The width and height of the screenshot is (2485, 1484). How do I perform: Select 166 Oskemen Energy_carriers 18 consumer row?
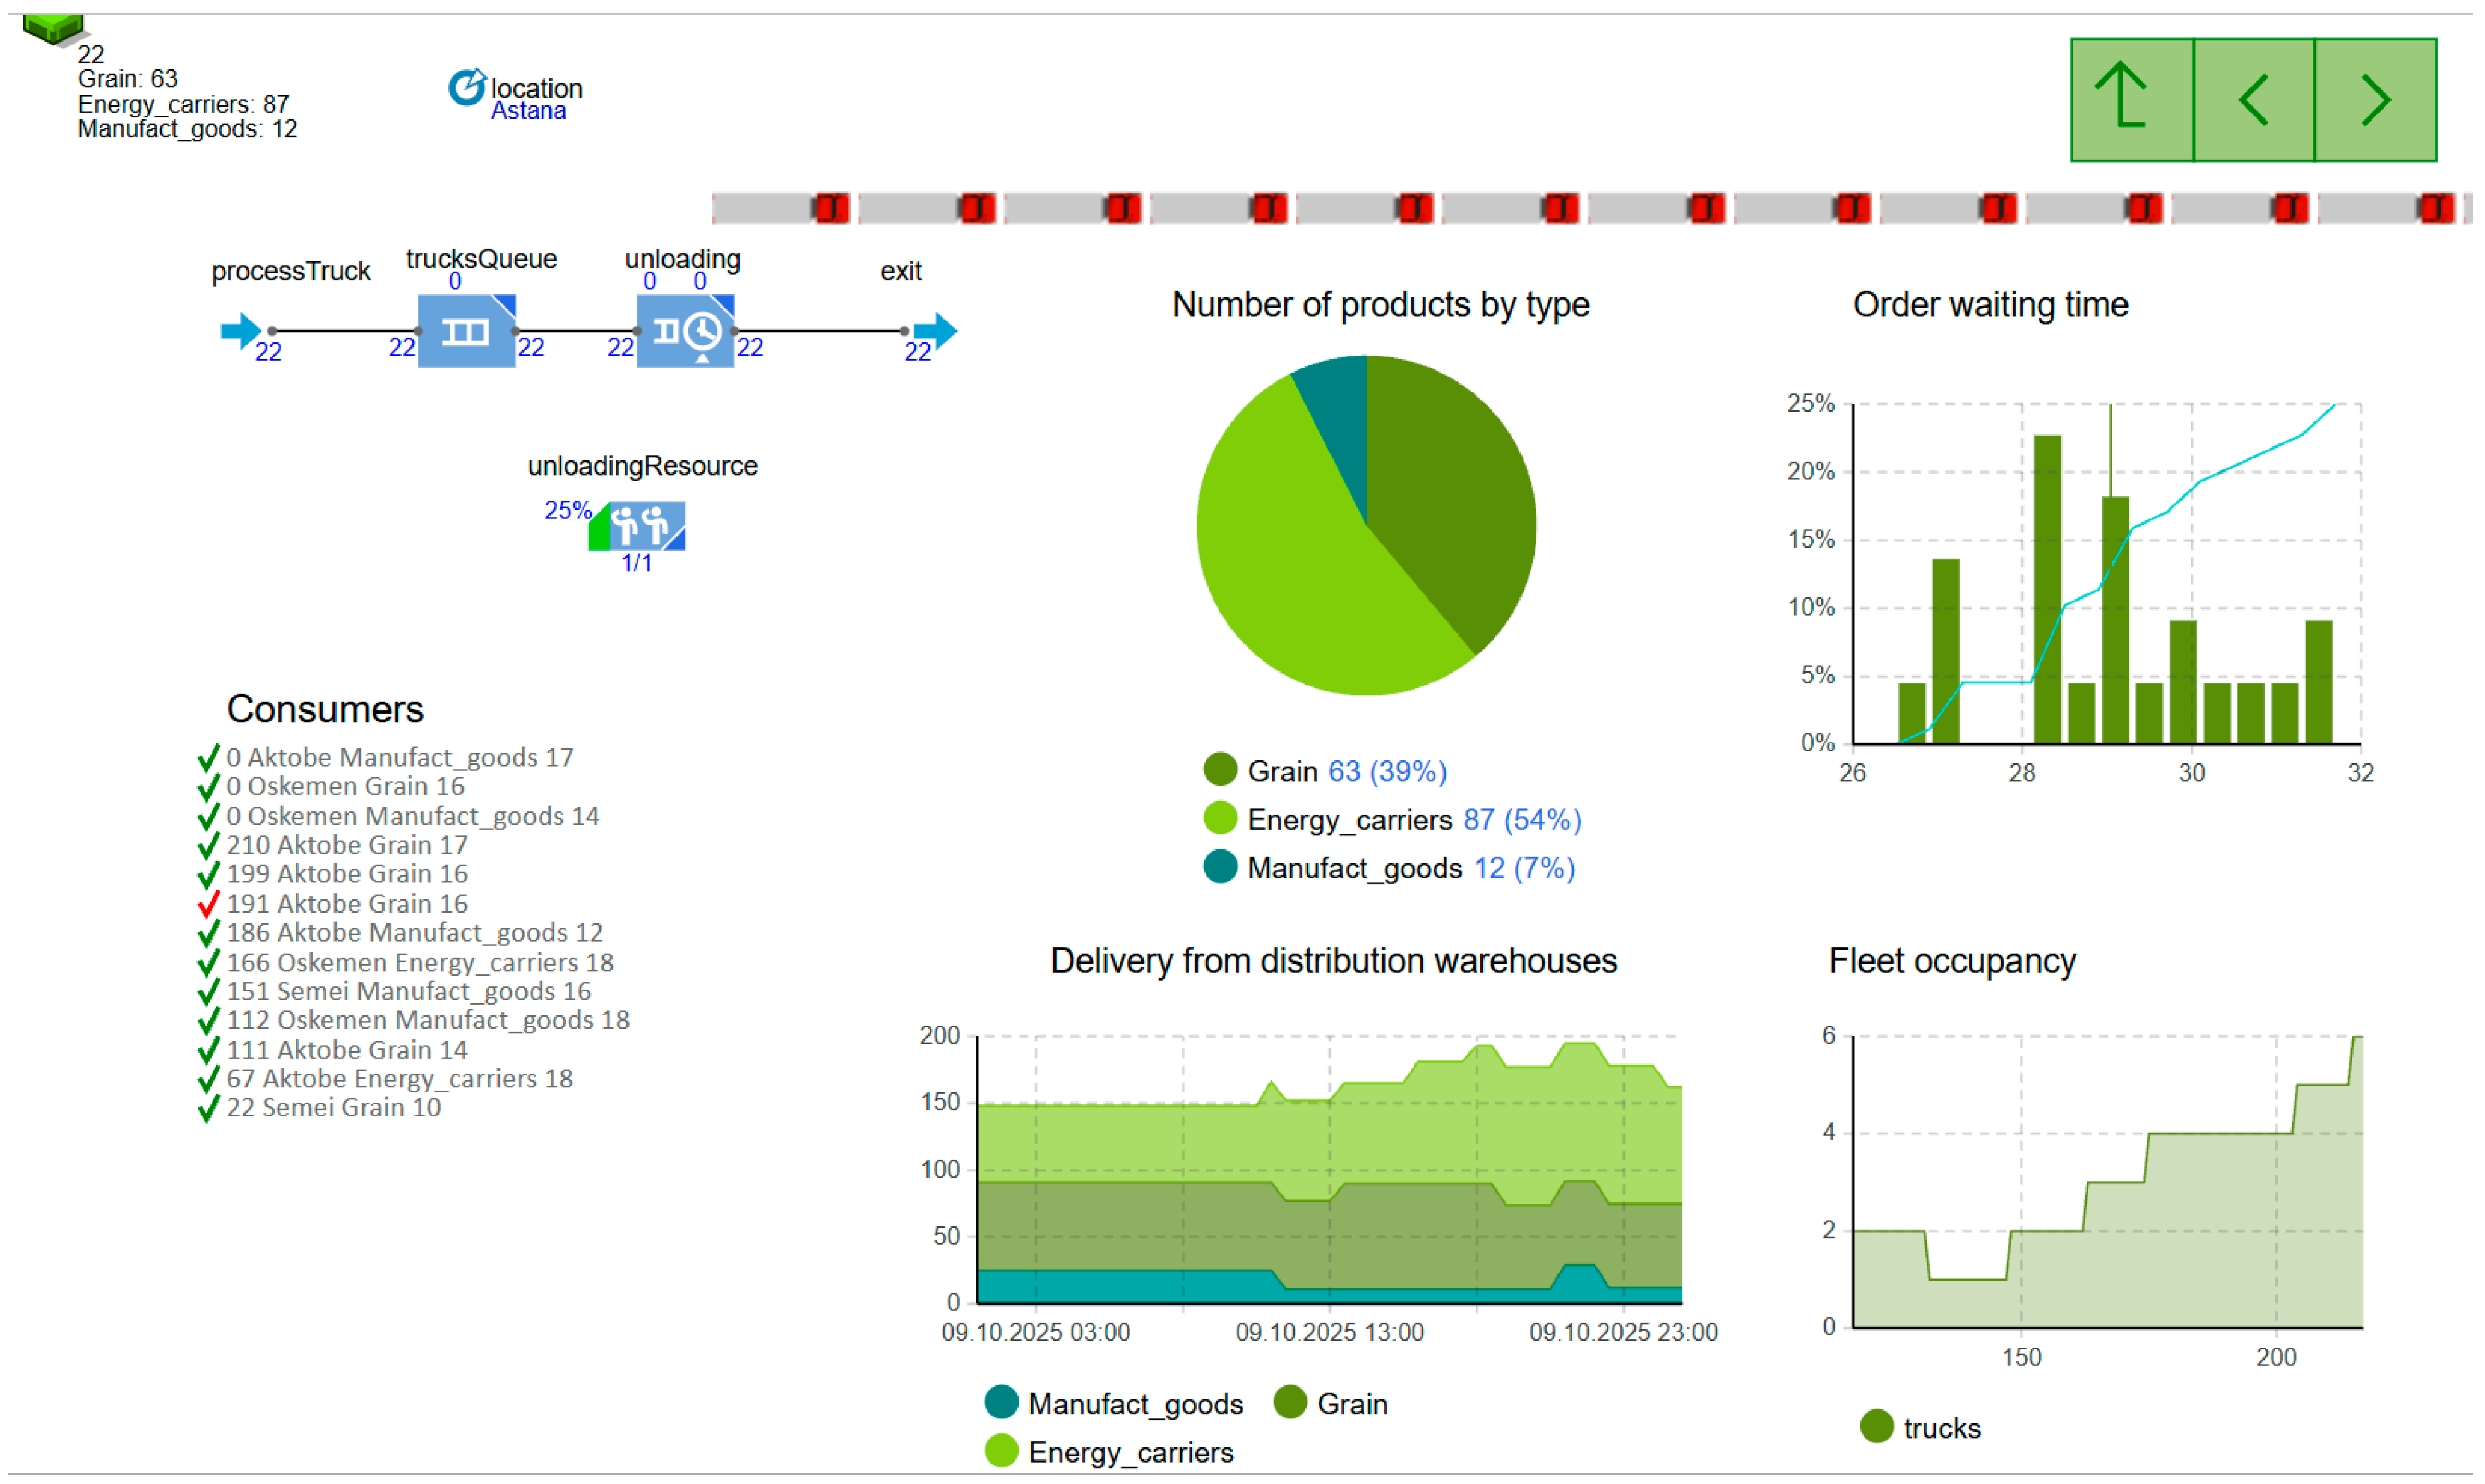point(420,964)
